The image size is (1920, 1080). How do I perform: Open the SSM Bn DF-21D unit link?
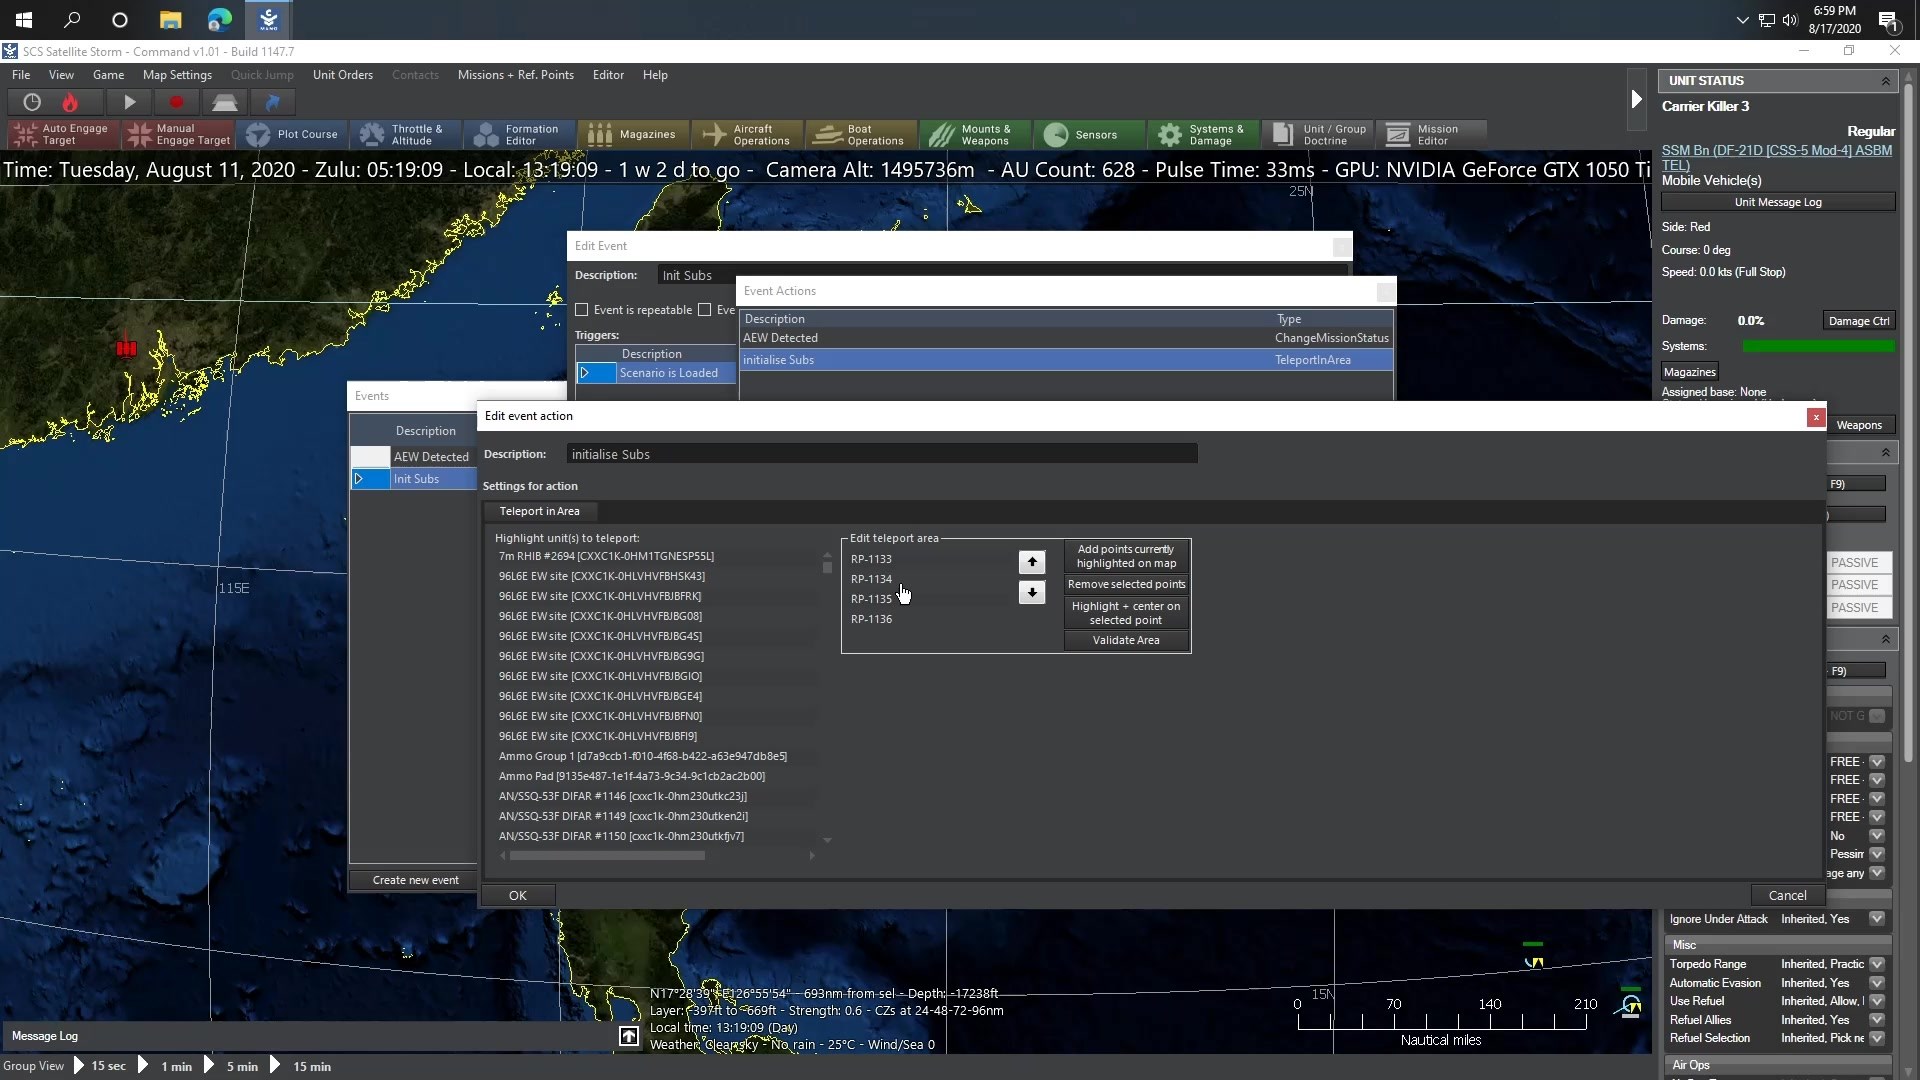[x=1777, y=158]
